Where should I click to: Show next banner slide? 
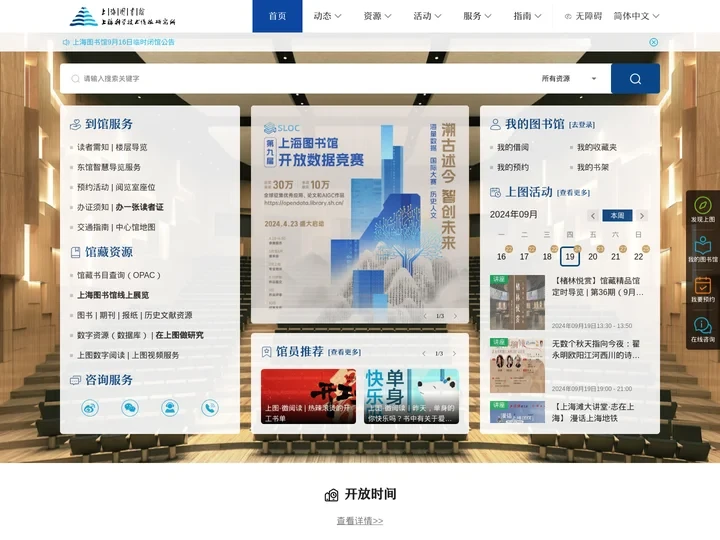point(455,316)
